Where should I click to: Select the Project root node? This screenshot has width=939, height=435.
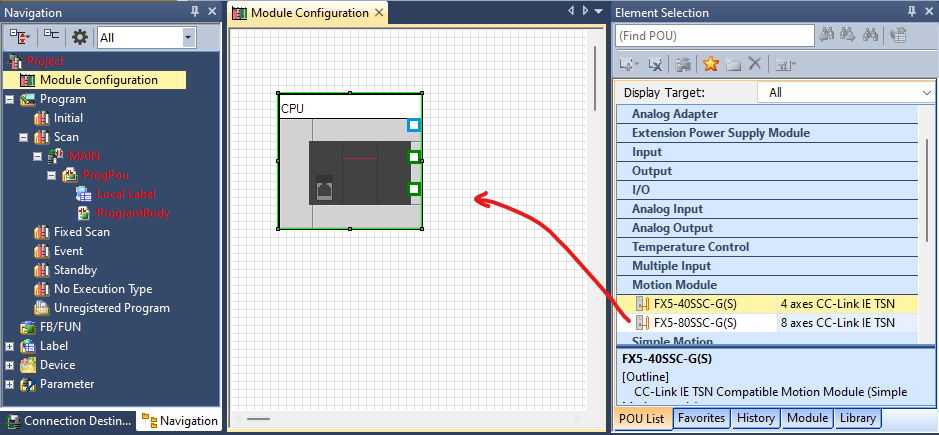(45, 61)
